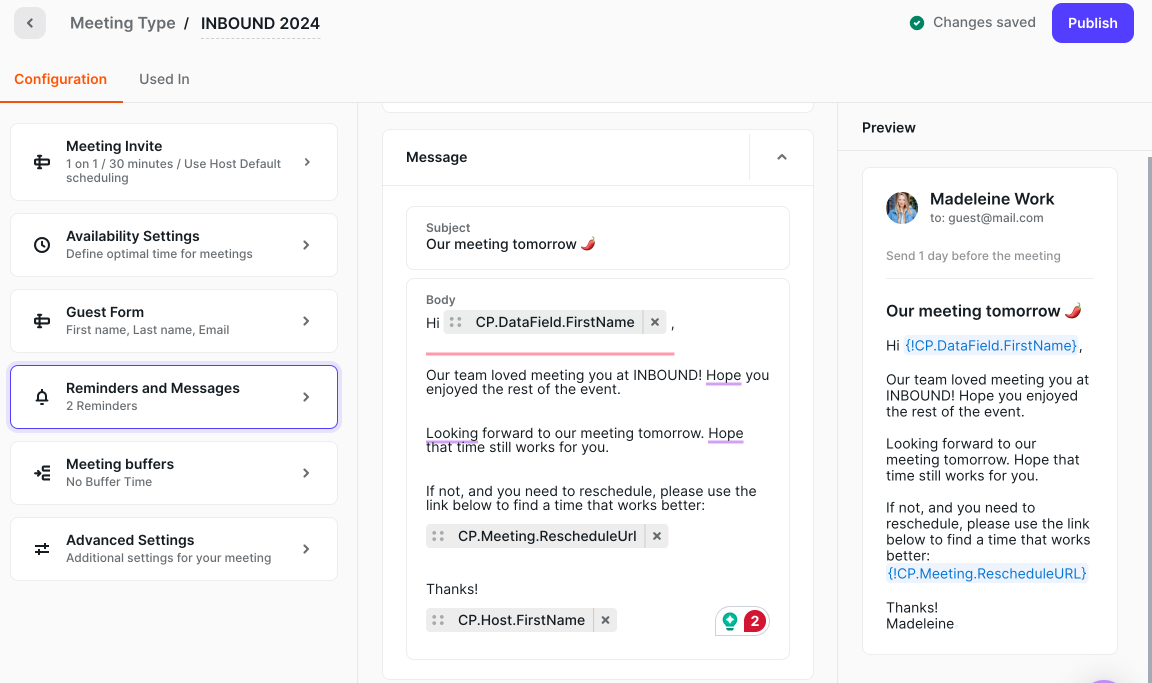Open {!CP.Meeting.RescheduleURL} link in preview
This screenshot has width=1152, height=683.
point(987,573)
